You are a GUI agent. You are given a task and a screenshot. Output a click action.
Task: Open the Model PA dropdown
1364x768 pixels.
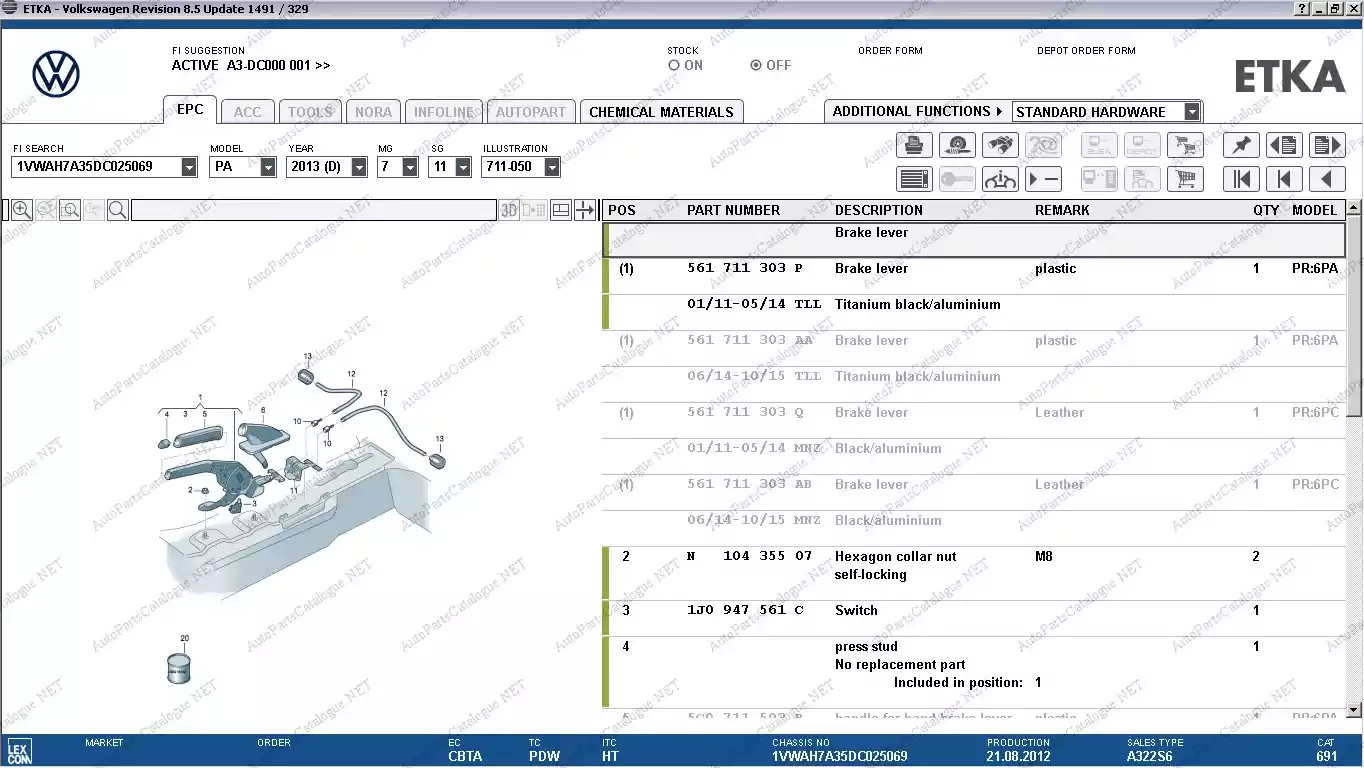tap(268, 167)
